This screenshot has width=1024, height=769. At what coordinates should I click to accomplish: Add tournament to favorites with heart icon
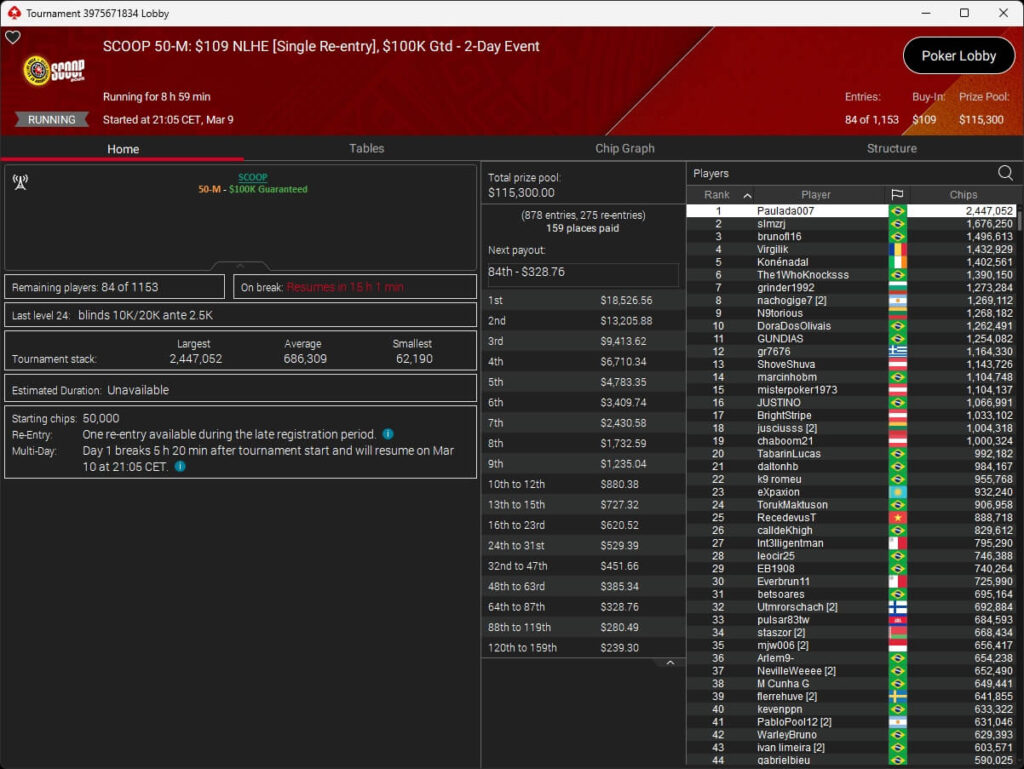(x=13, y=37)
